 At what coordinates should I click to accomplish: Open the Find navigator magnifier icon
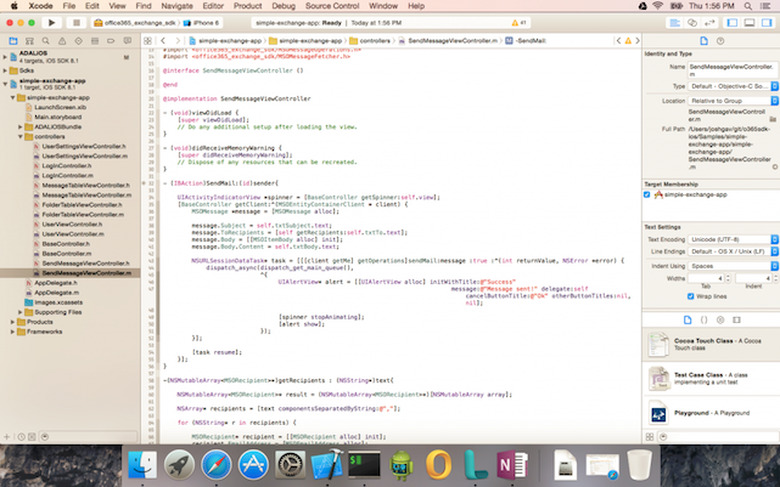pyautogui.click(x=46, y=41)
